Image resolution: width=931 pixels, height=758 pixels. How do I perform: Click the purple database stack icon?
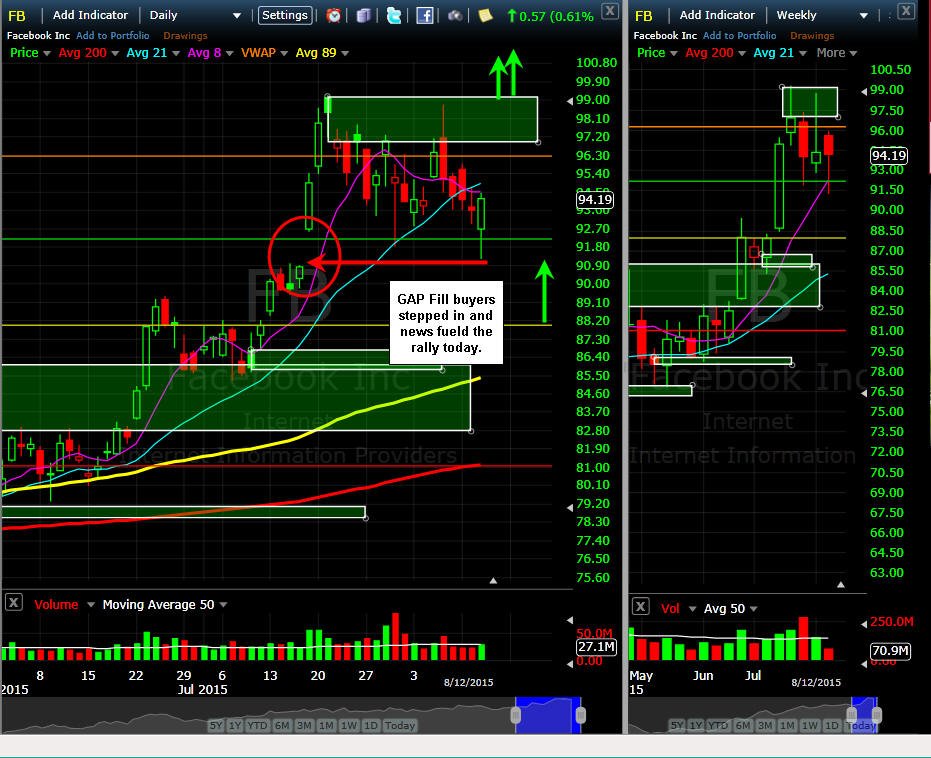coord(363,15)
